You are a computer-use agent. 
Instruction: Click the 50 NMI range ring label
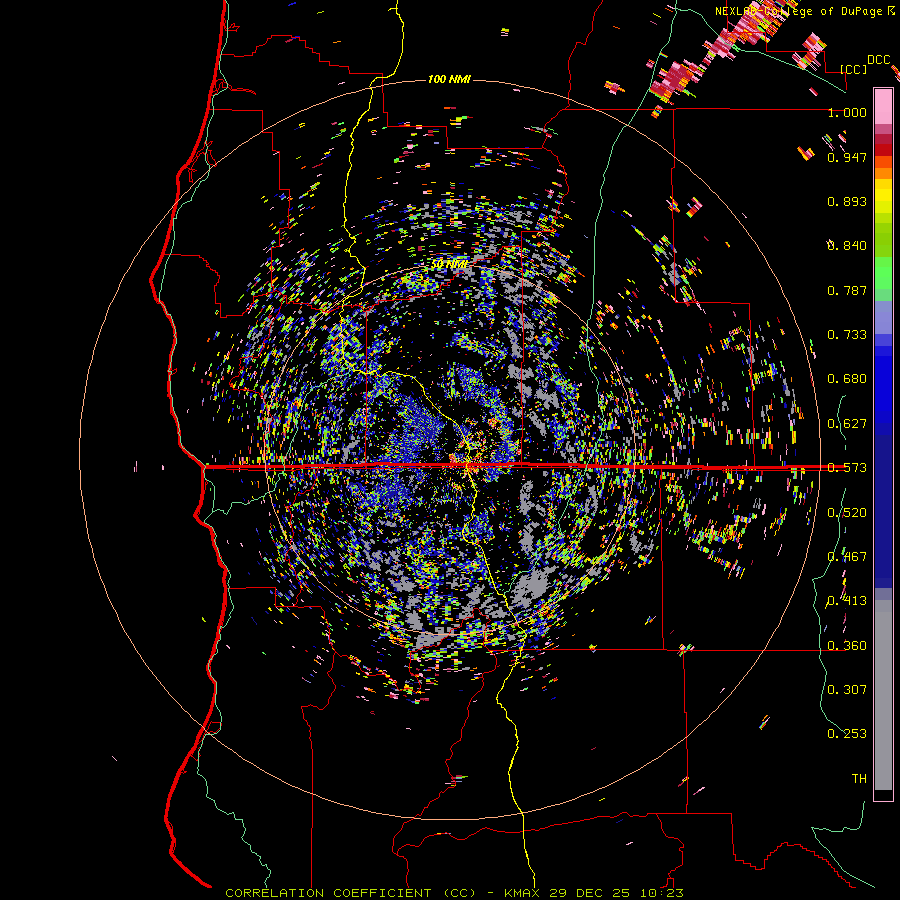click(x=449, y=265)
